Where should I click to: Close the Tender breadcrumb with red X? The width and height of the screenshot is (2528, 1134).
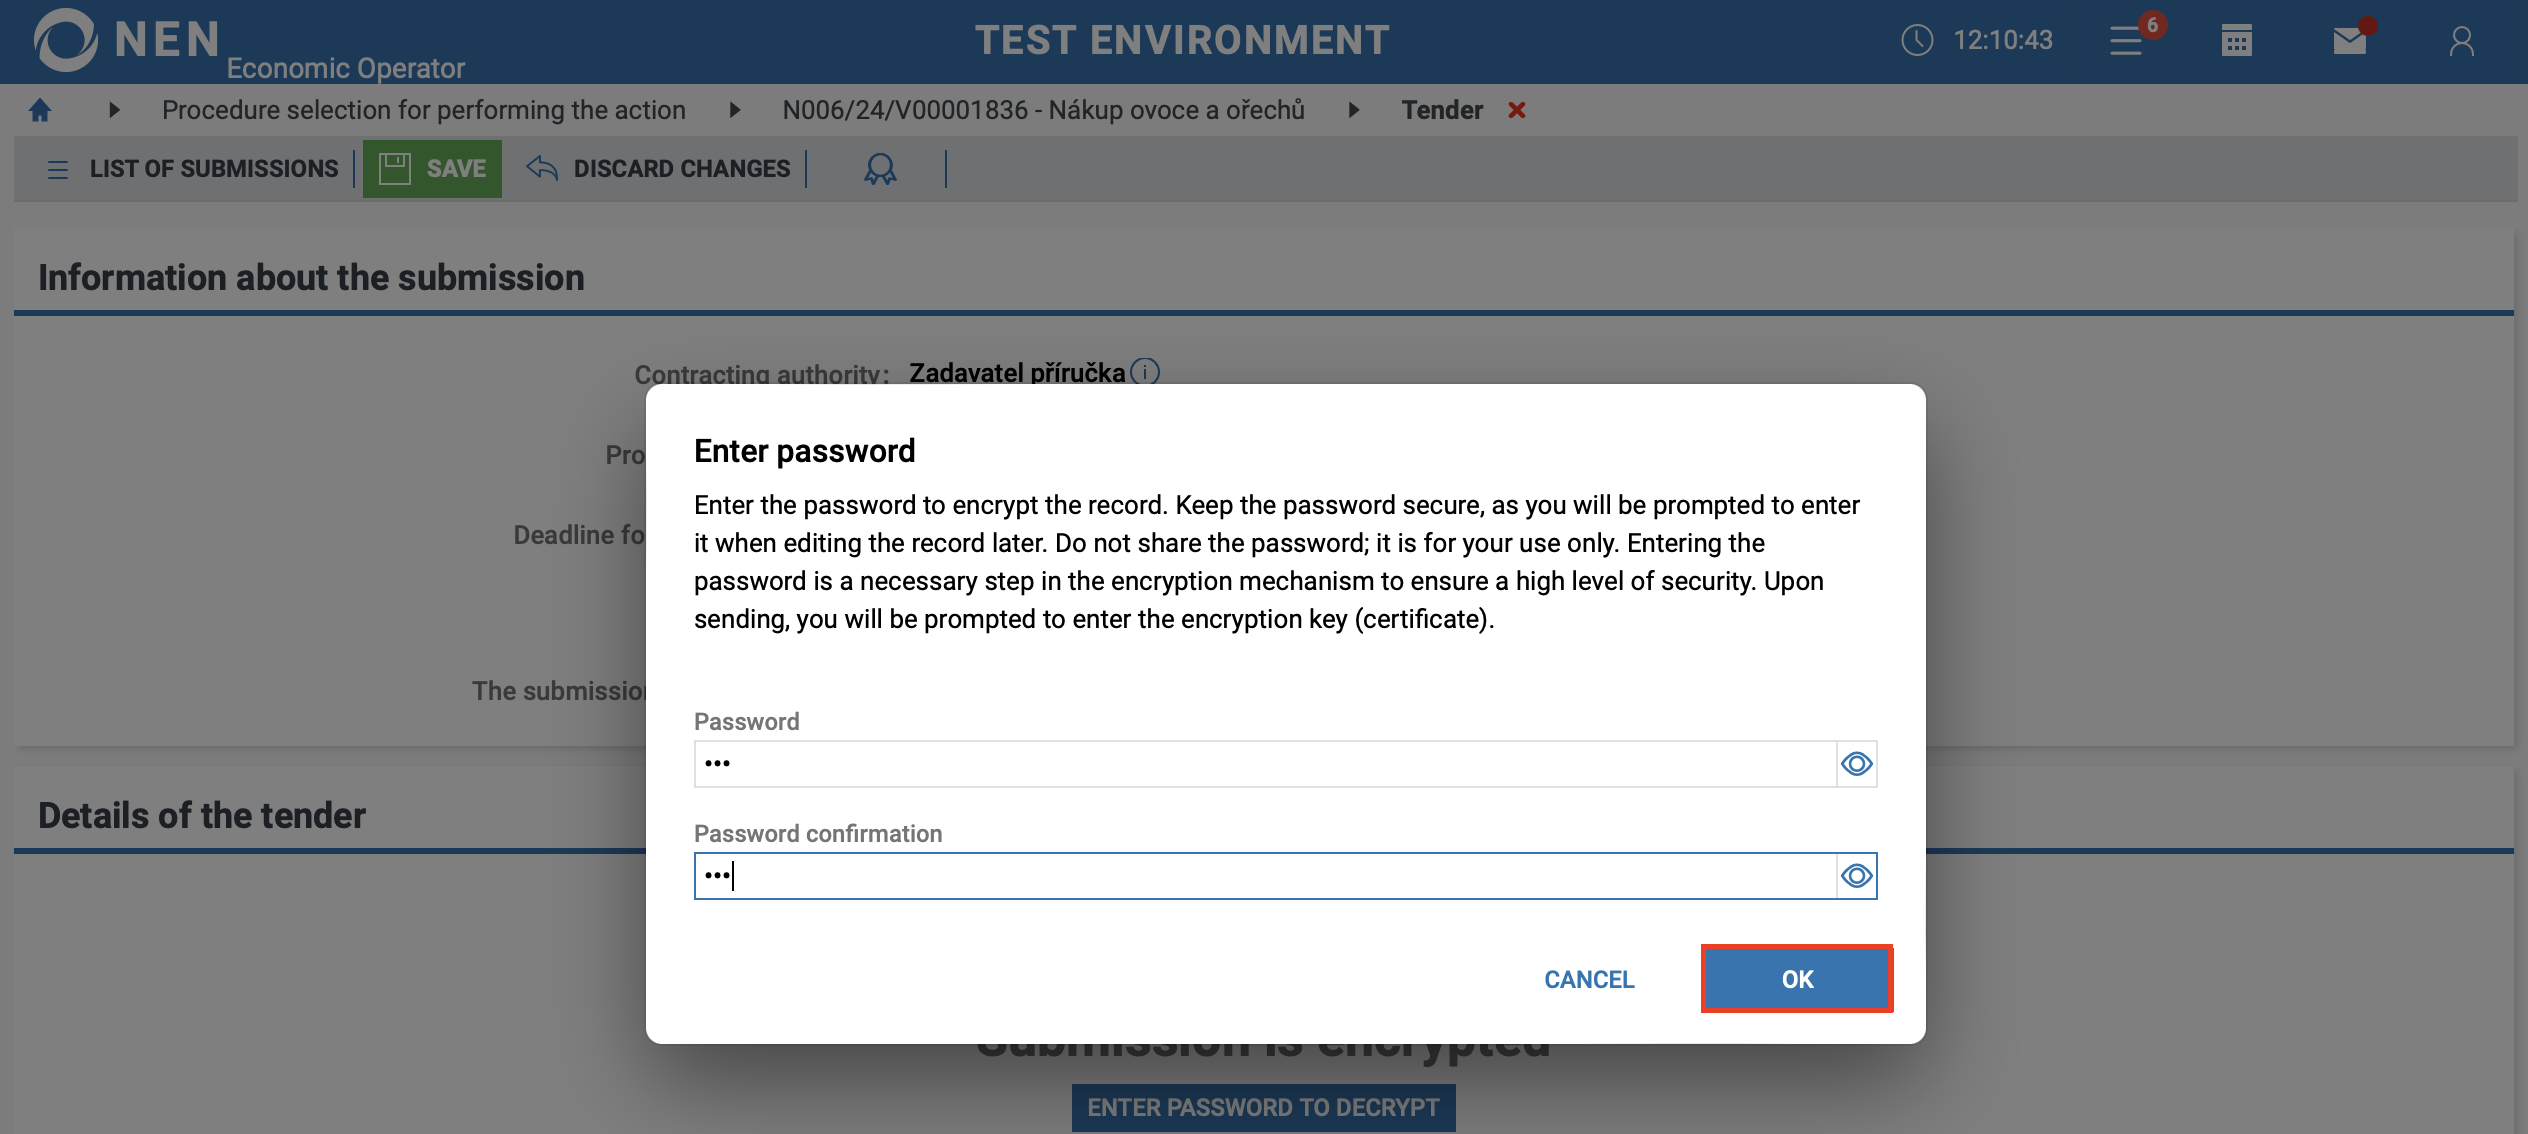tap(1517, 110)
